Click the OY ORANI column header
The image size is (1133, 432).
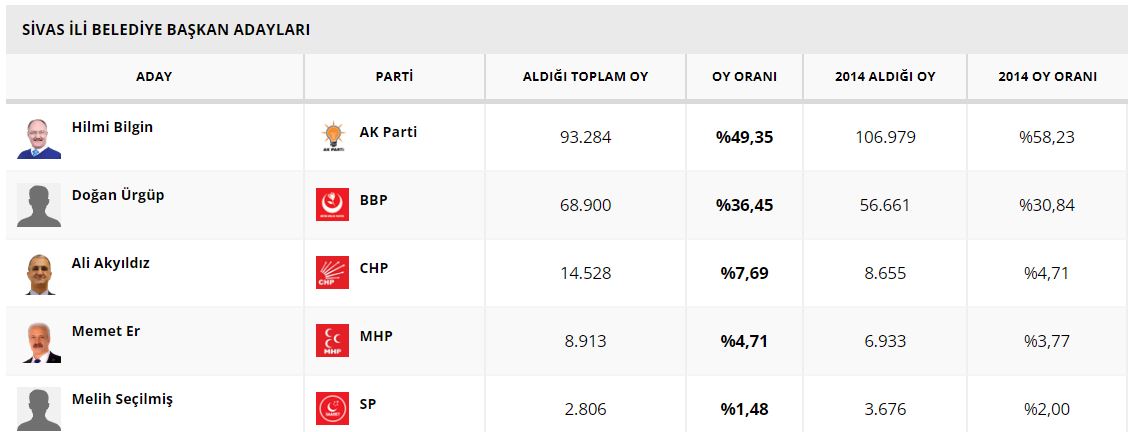(x=744, y=77)
